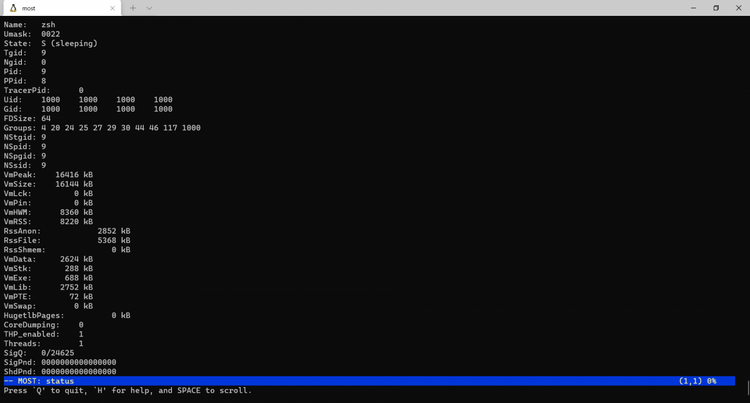This screenshot has width=750, height=403.
Task: Expand the new tab profile dropdown
Action: (x=149, y=8)
